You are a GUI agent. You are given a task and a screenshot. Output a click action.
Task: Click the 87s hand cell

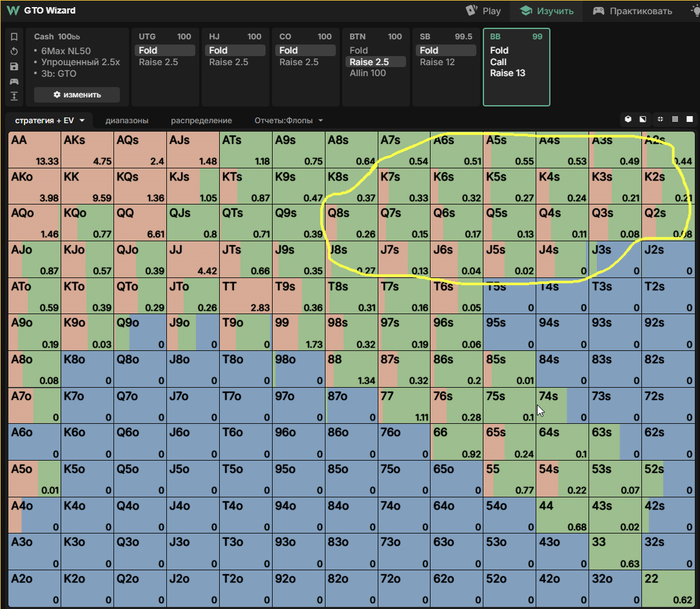[404, 369]
